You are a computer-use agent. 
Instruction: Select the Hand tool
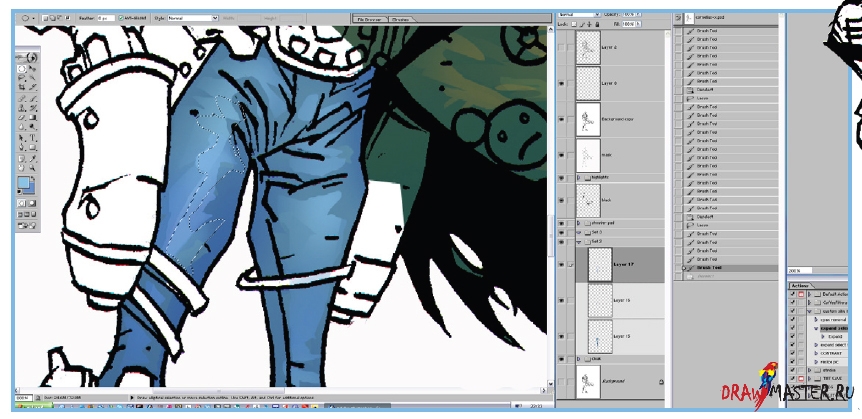[21, 168]
